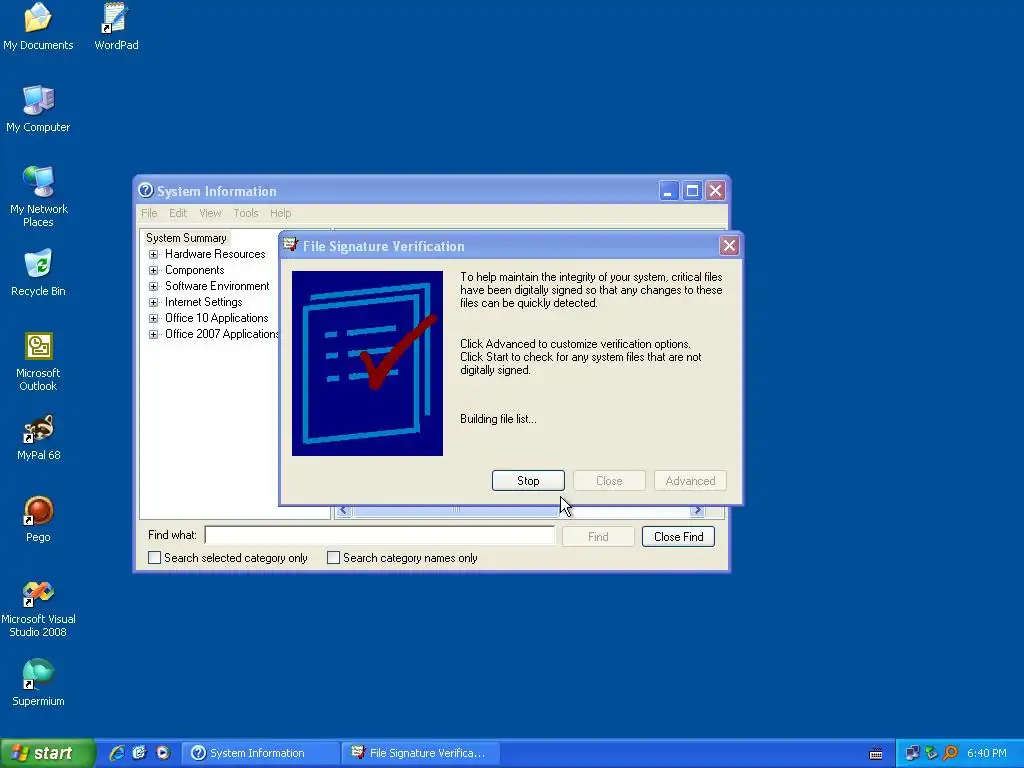Open My Documents desktop icon

(38, 26)
